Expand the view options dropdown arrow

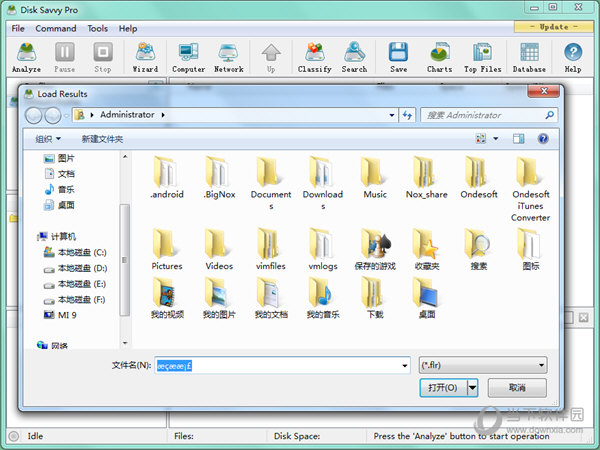tap(496, 139)
